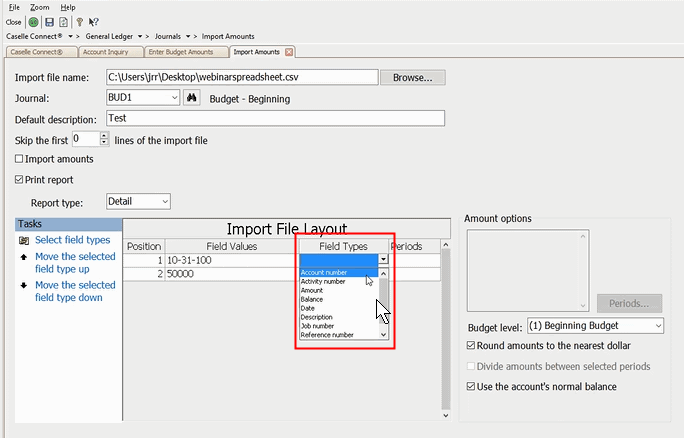Expand the Report type Detail dropdown

tap(163, 202)
